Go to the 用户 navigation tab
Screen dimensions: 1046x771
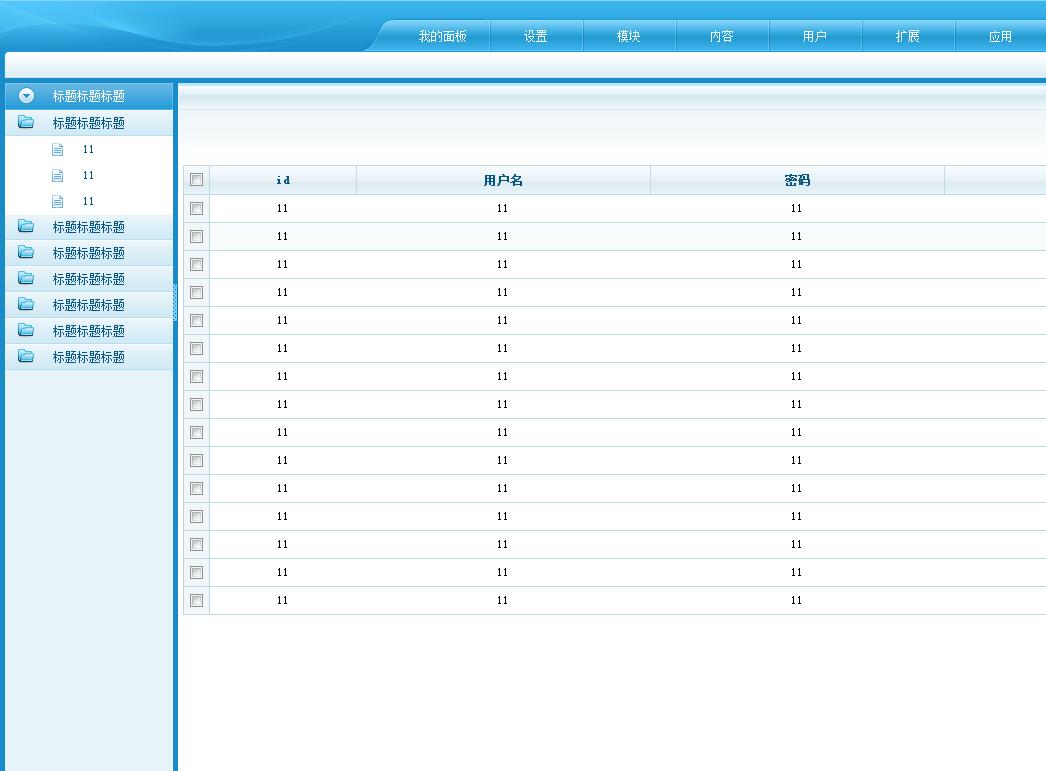(x=814, y=36)
